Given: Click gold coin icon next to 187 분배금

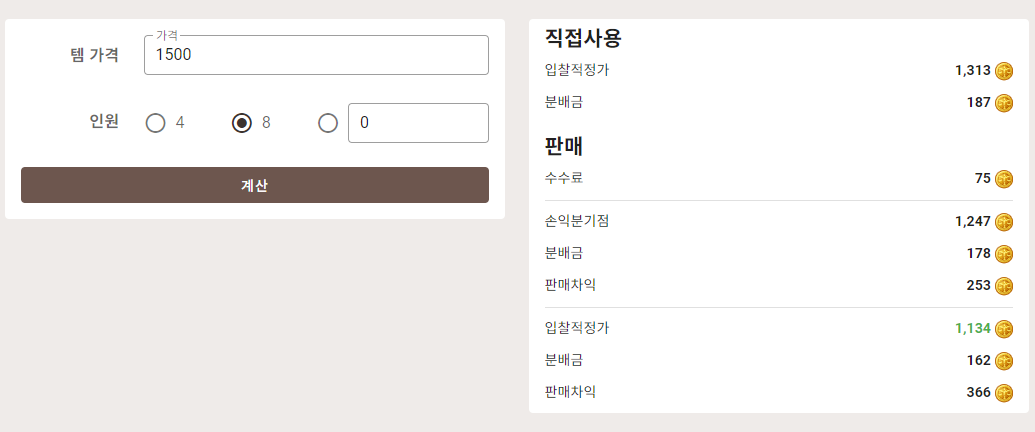Looking at the screenshot, I should point(1003,102).
